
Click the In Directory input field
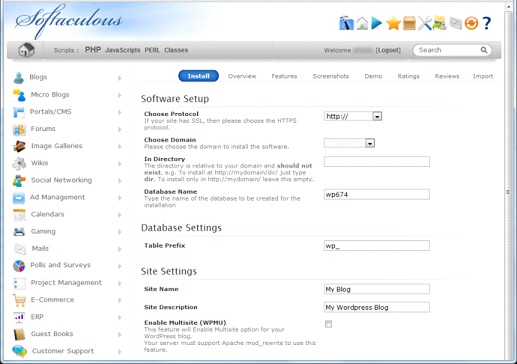pos(377,162)
